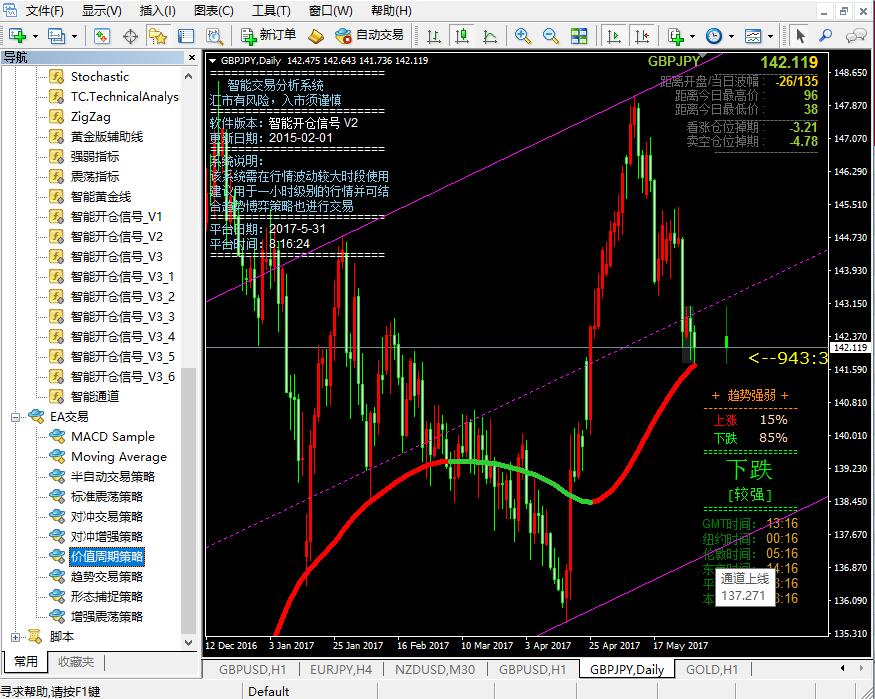Image resolution: width=875 pixels, height=699 pixels.
Task: Switch chart to candlestick display
Action: [462, 36]
